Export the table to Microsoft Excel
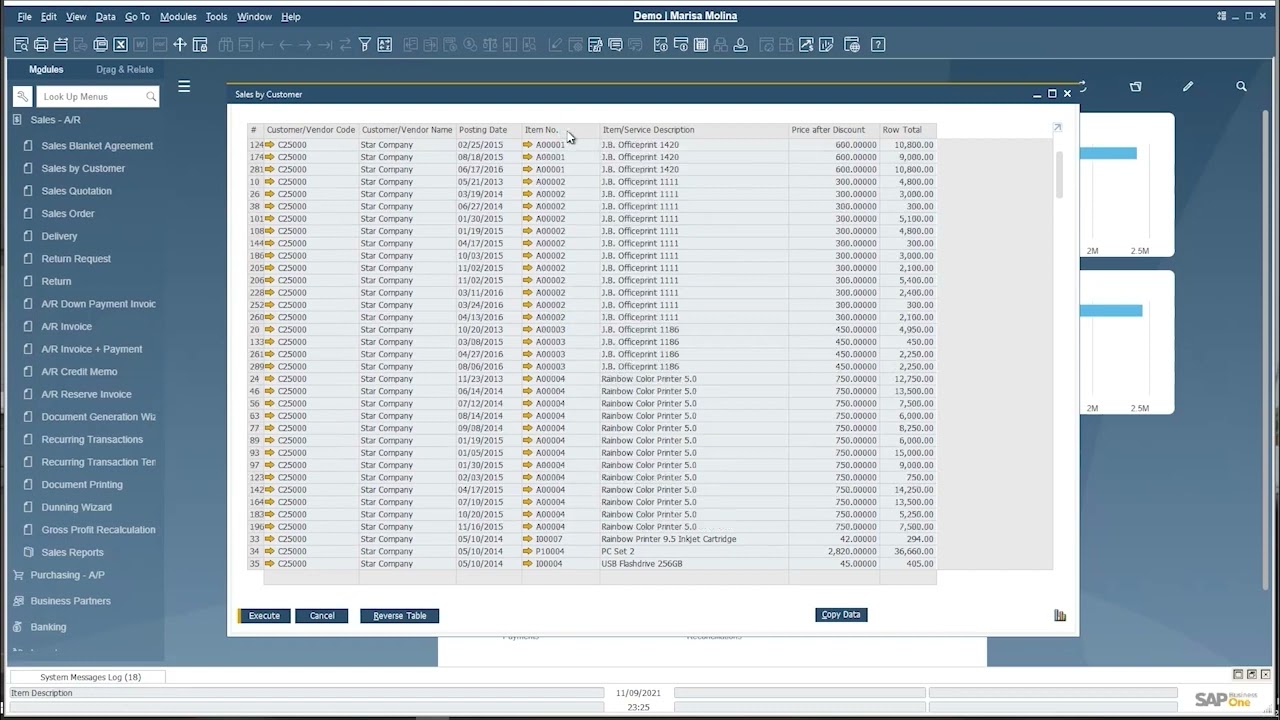The height and width of the screenshot is (720, 1280). point(121,45)
